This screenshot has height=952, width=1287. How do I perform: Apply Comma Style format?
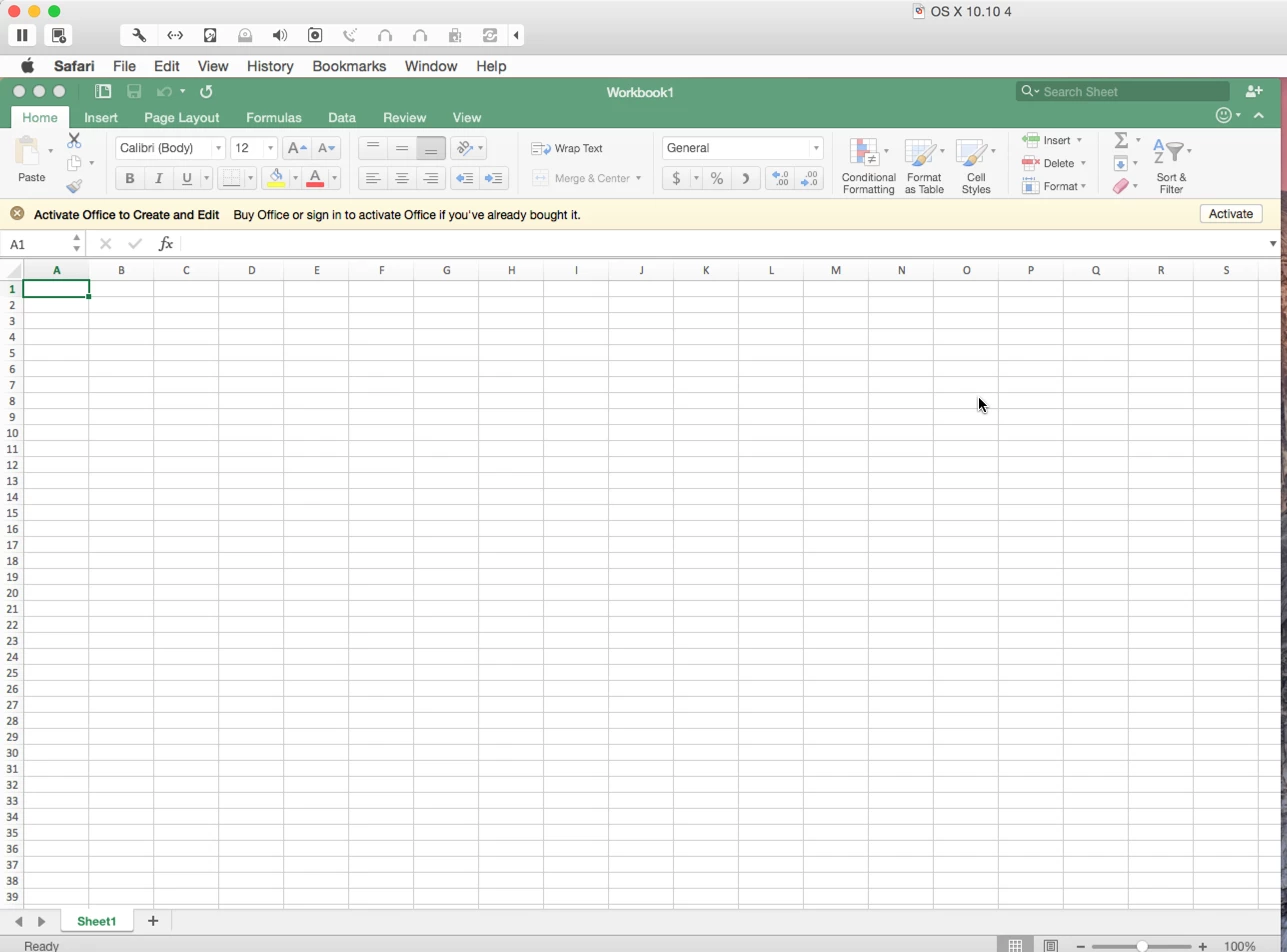[x=745, y=178]
